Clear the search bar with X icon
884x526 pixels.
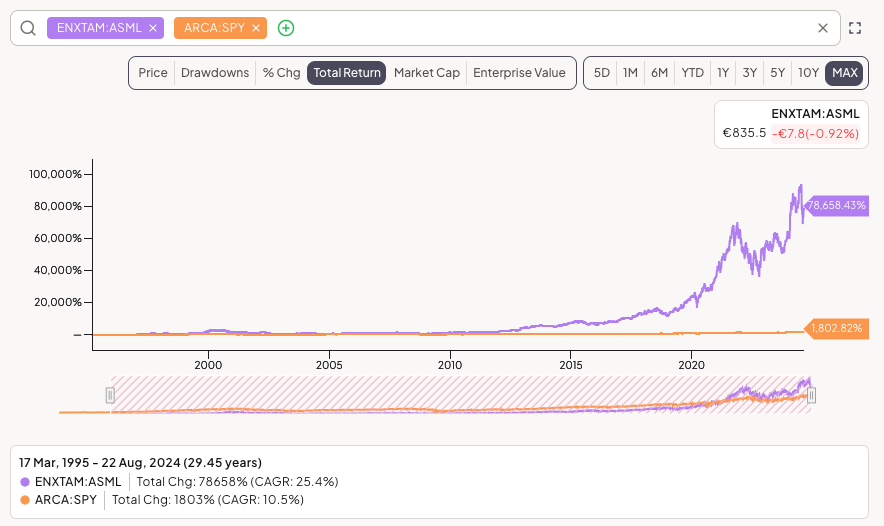click(823, 28)
